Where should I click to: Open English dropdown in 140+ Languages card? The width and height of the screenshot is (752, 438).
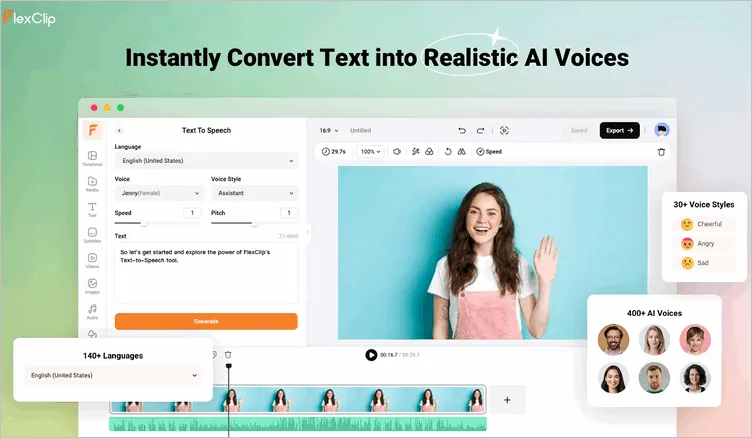[113, 375]
